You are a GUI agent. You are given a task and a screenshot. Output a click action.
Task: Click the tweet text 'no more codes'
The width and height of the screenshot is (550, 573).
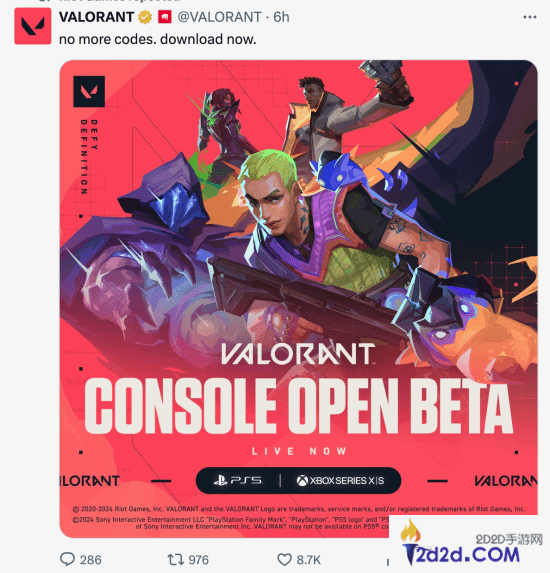pos(108,39)
